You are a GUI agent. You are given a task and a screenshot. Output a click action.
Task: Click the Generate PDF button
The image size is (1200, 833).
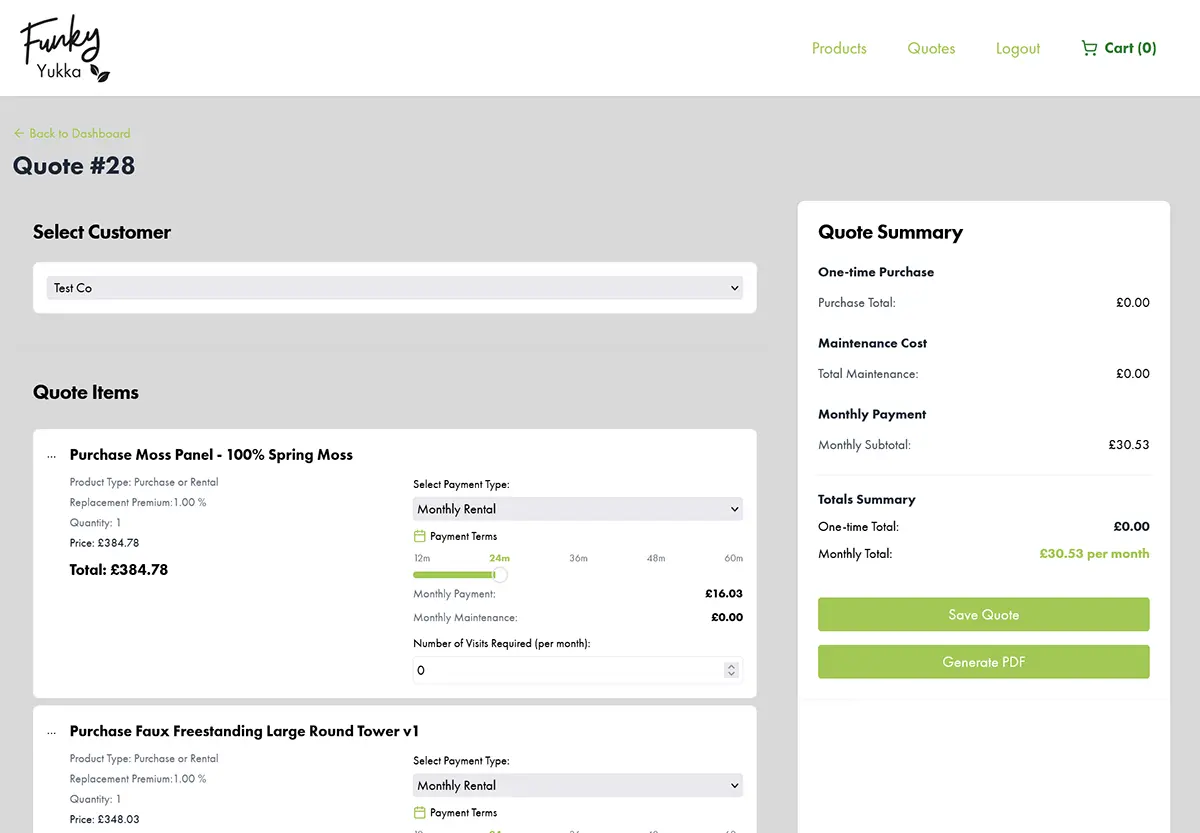point(983,661)
